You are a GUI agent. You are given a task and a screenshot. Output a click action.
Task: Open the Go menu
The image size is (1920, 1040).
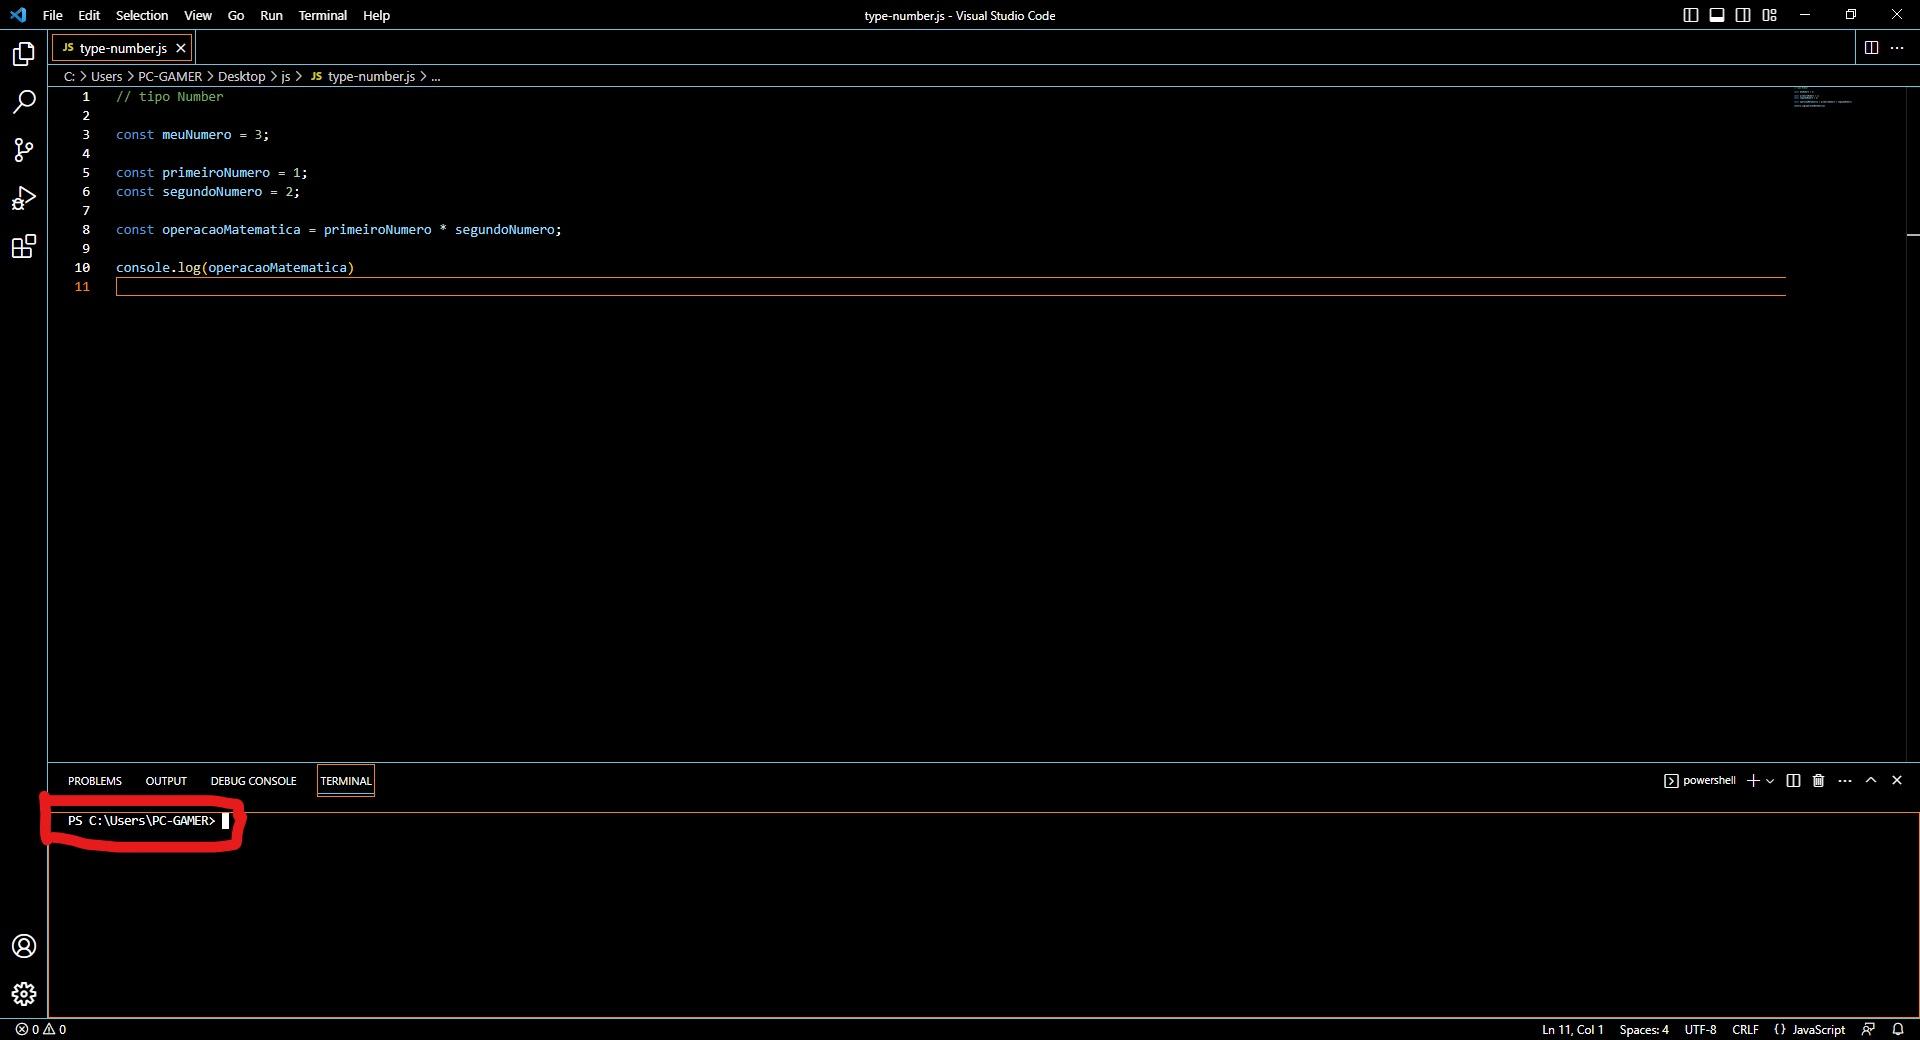click(x=236, y=15)
